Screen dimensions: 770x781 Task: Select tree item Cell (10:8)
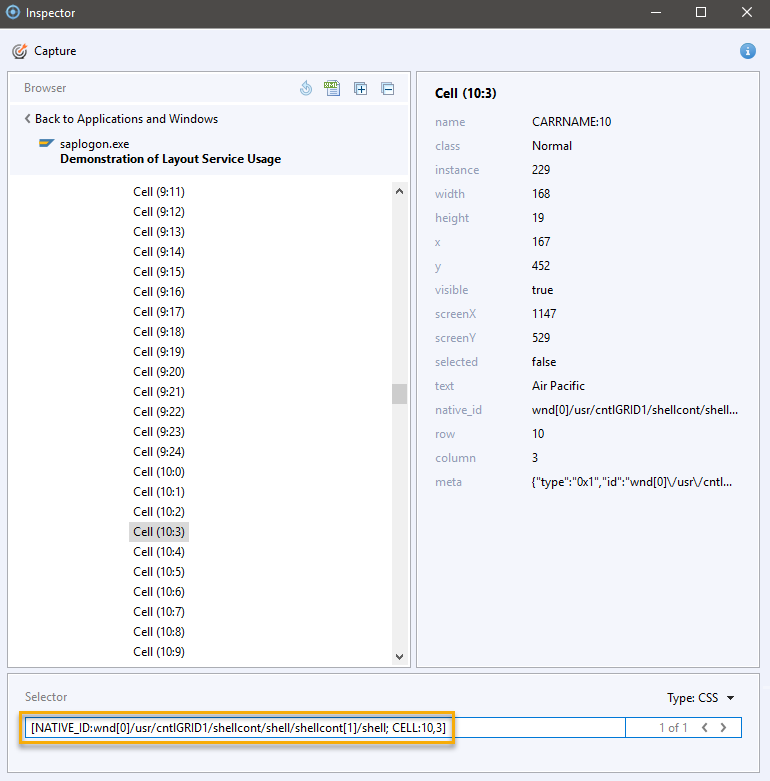pyautogui.click(x=159, y=632)
